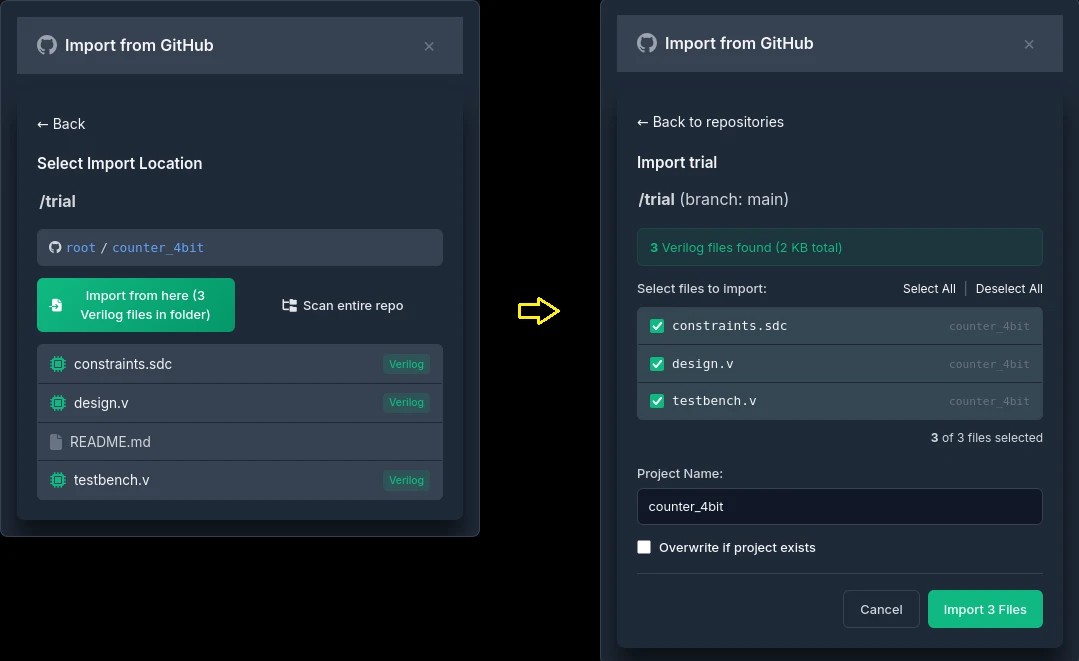The image size is (1079, 661).
Task: Click Import from here button
Action: (136, 305)
